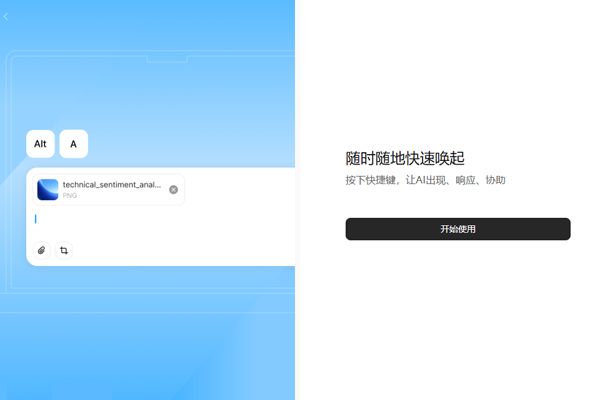The width and height of the screenshot is (600, 400).
Task: Click the Alt key cap
Action: 40,144
